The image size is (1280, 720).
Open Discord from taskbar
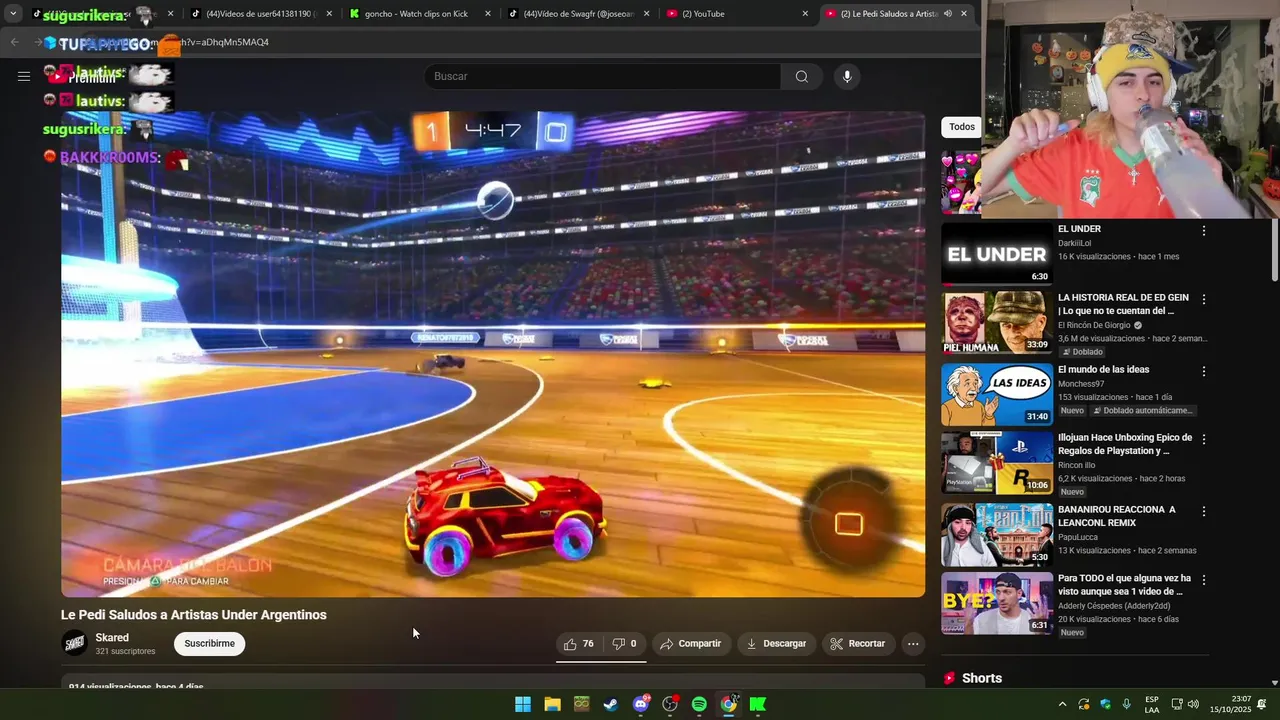[x=641, y=704]
